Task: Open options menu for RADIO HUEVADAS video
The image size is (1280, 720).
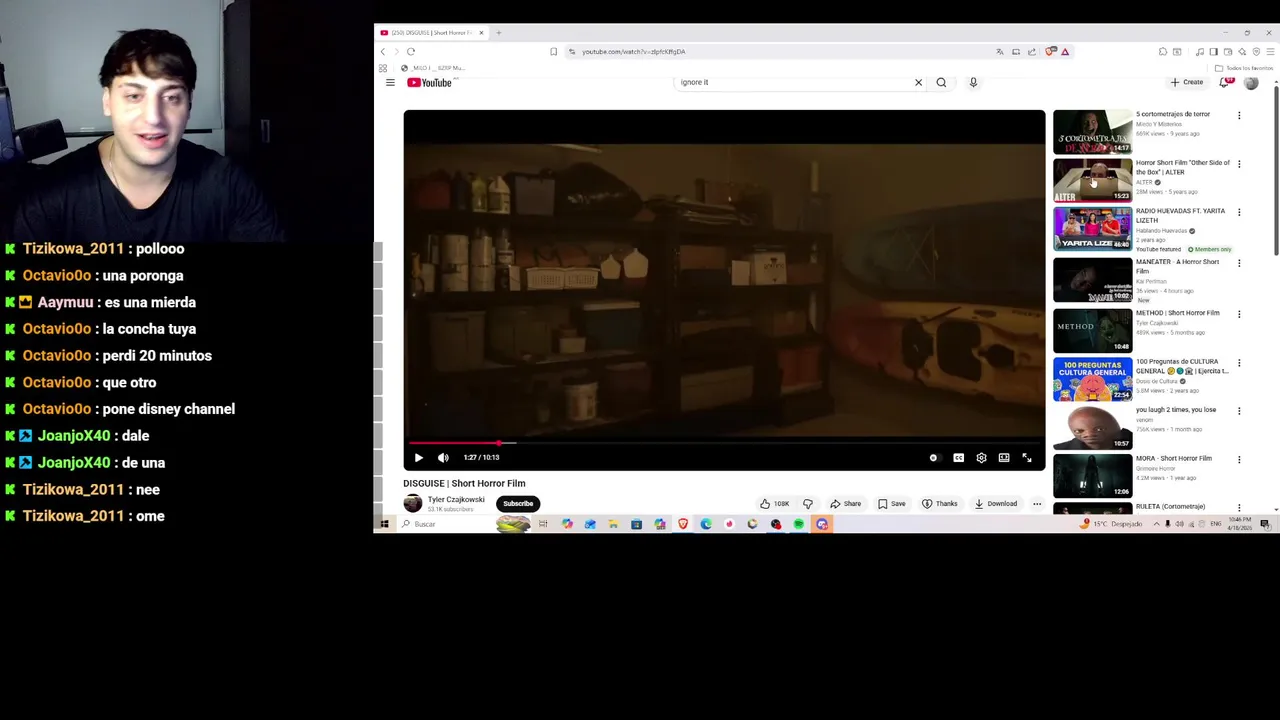Action: [1239, 213]
